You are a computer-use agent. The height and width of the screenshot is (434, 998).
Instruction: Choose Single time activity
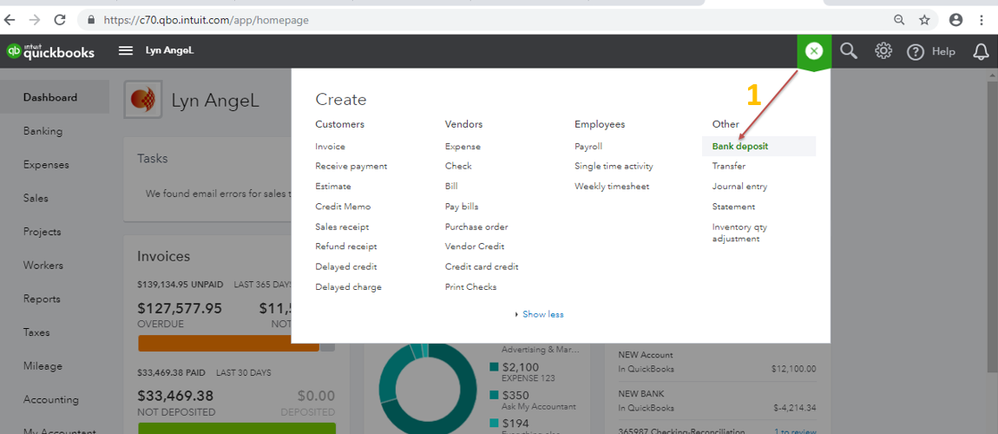pos(614,166)
